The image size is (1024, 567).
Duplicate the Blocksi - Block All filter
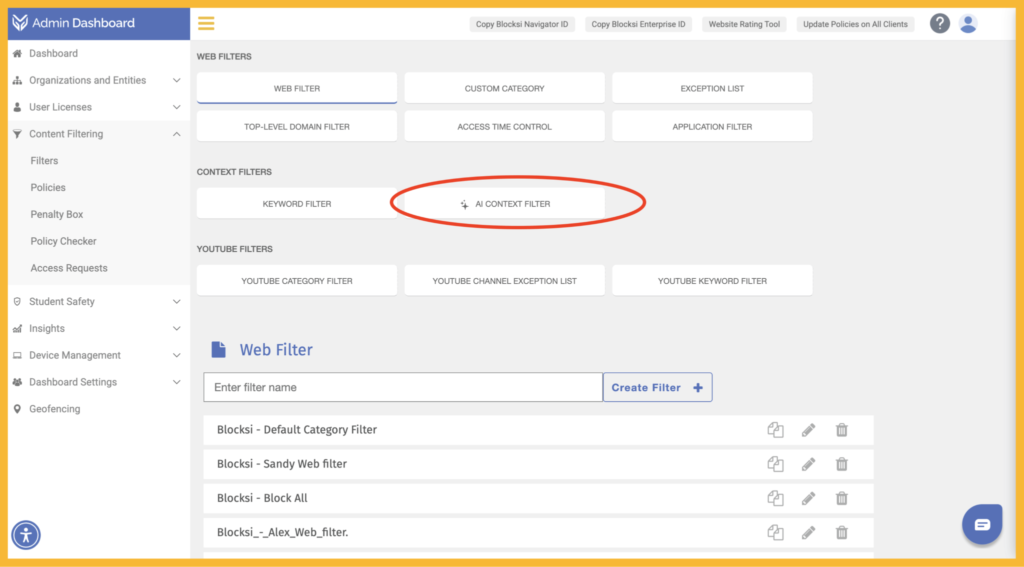coord(775,498)
